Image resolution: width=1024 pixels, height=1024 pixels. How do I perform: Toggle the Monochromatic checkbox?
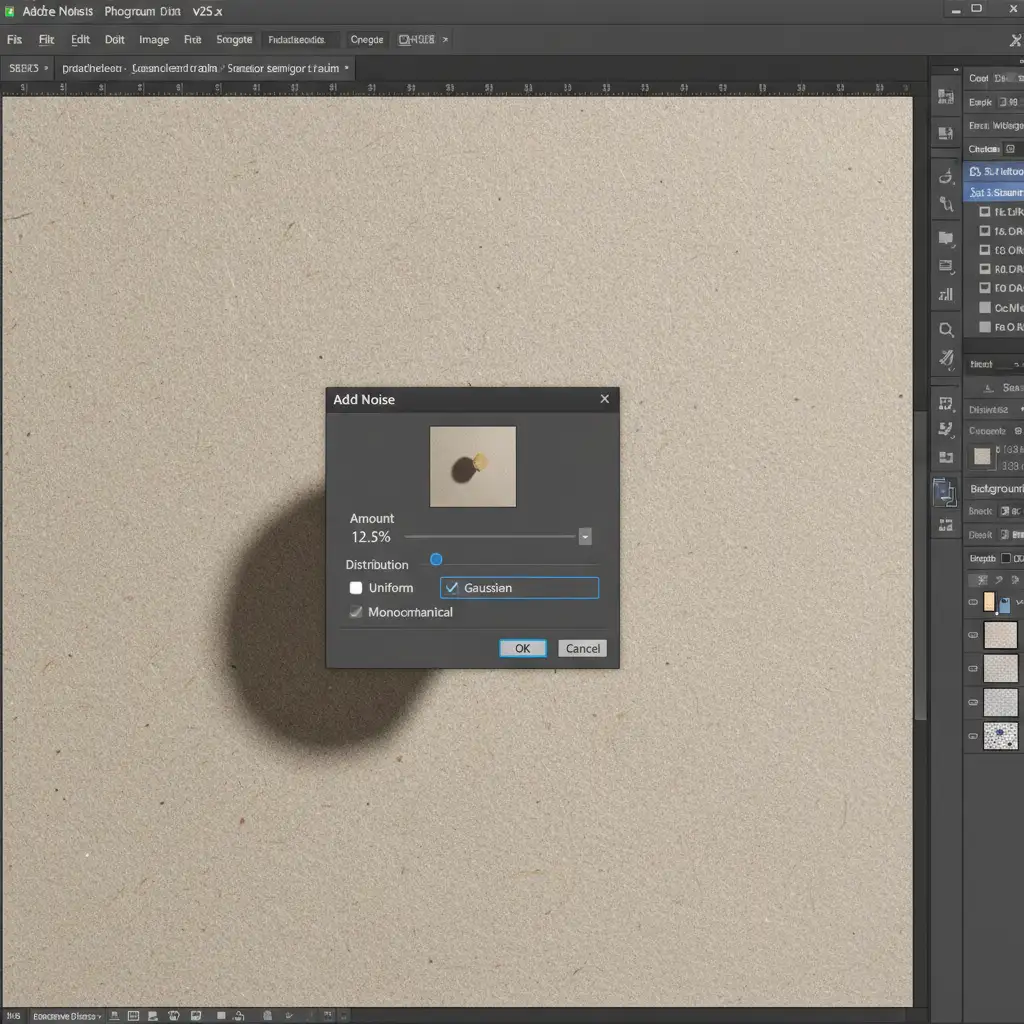356,612
